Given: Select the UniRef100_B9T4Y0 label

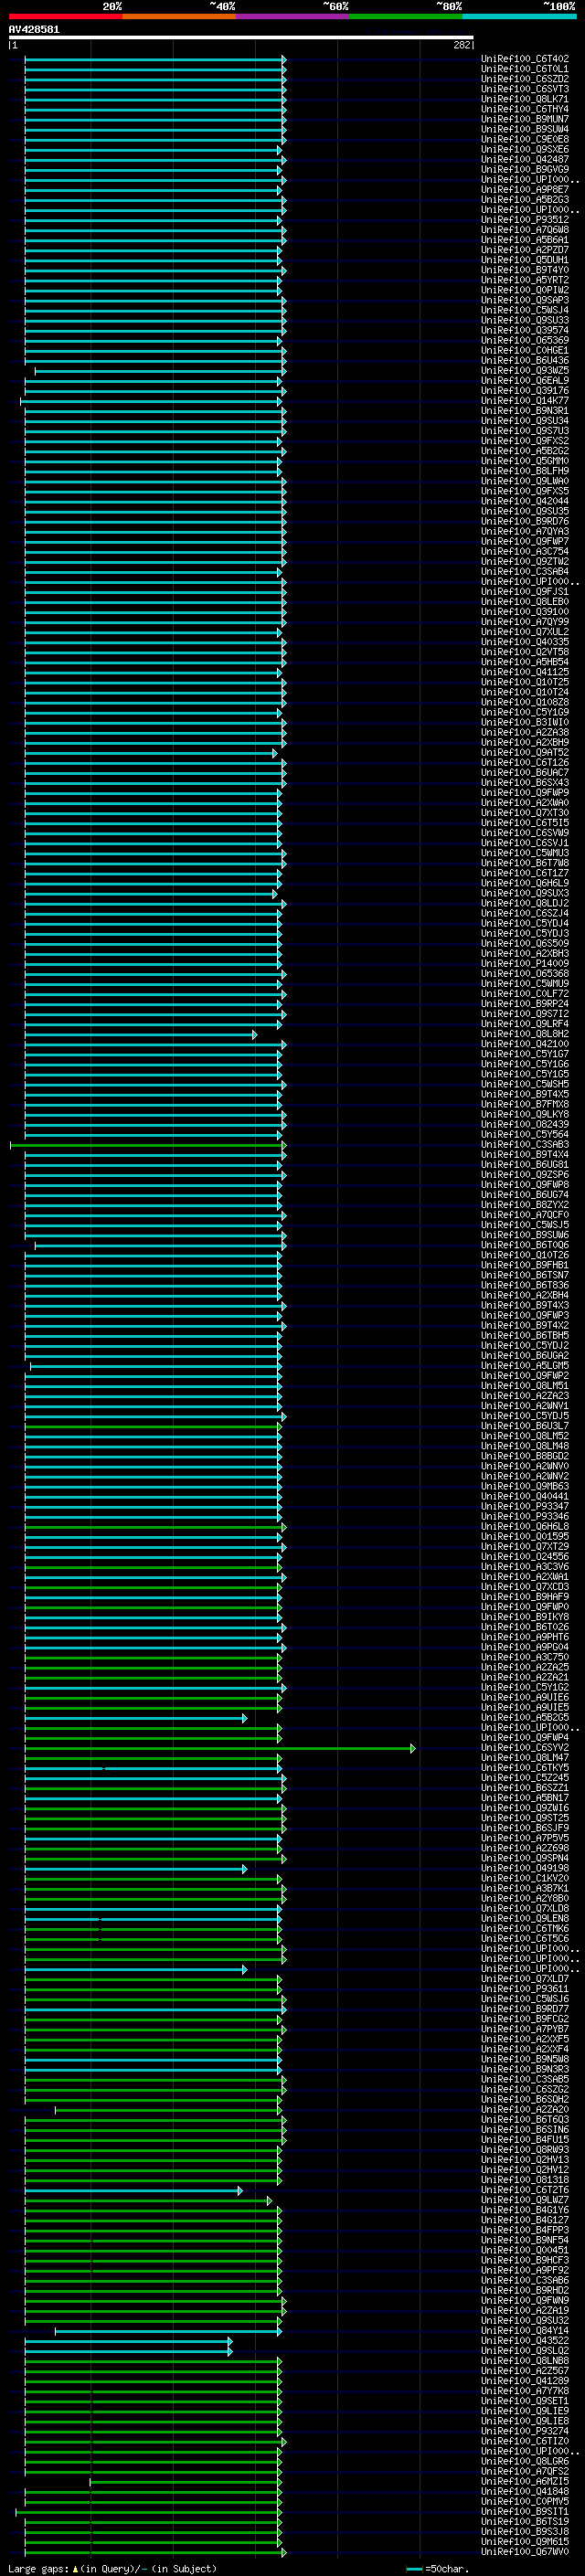Looking at the screenshot, I should 525,270.
